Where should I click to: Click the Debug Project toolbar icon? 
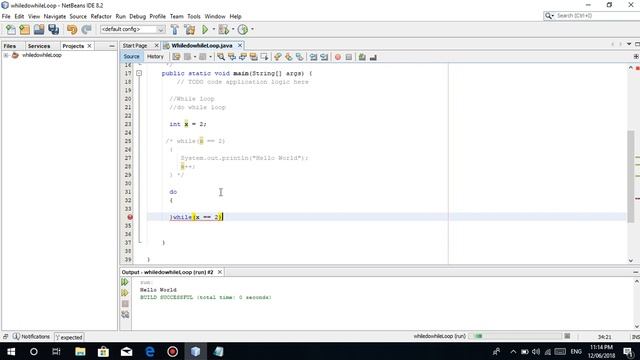(223, 29)
